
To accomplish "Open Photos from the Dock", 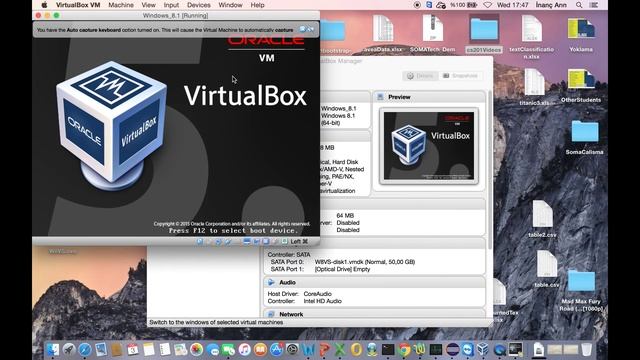I will 196,349.
